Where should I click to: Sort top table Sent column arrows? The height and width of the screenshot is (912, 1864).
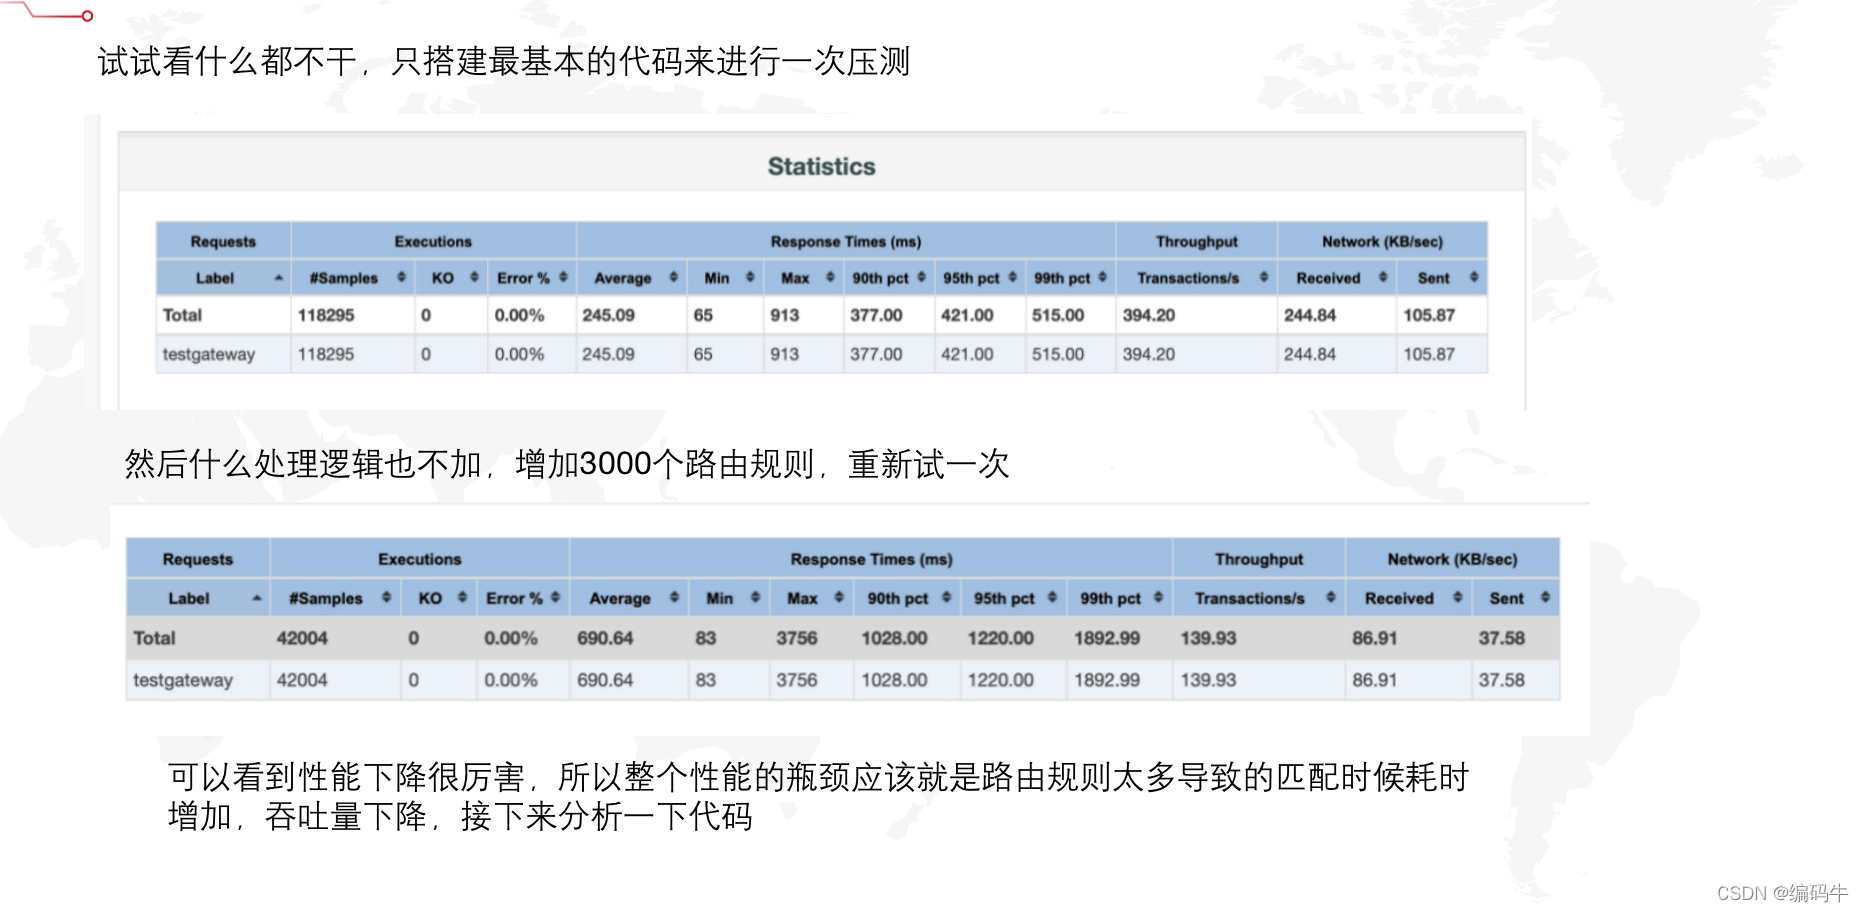tap(1473, 278)
